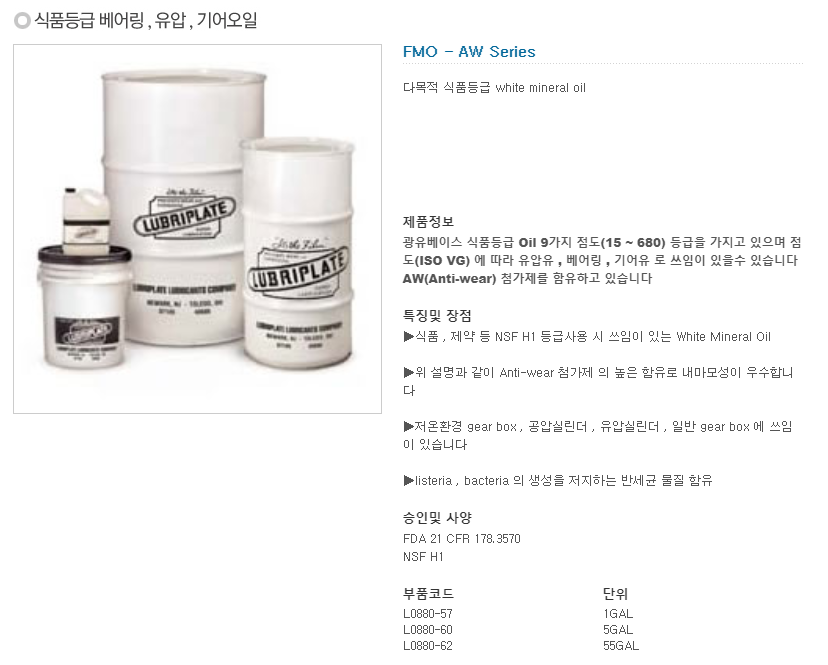Click the 제품정보 section heading

coord(428,221)
